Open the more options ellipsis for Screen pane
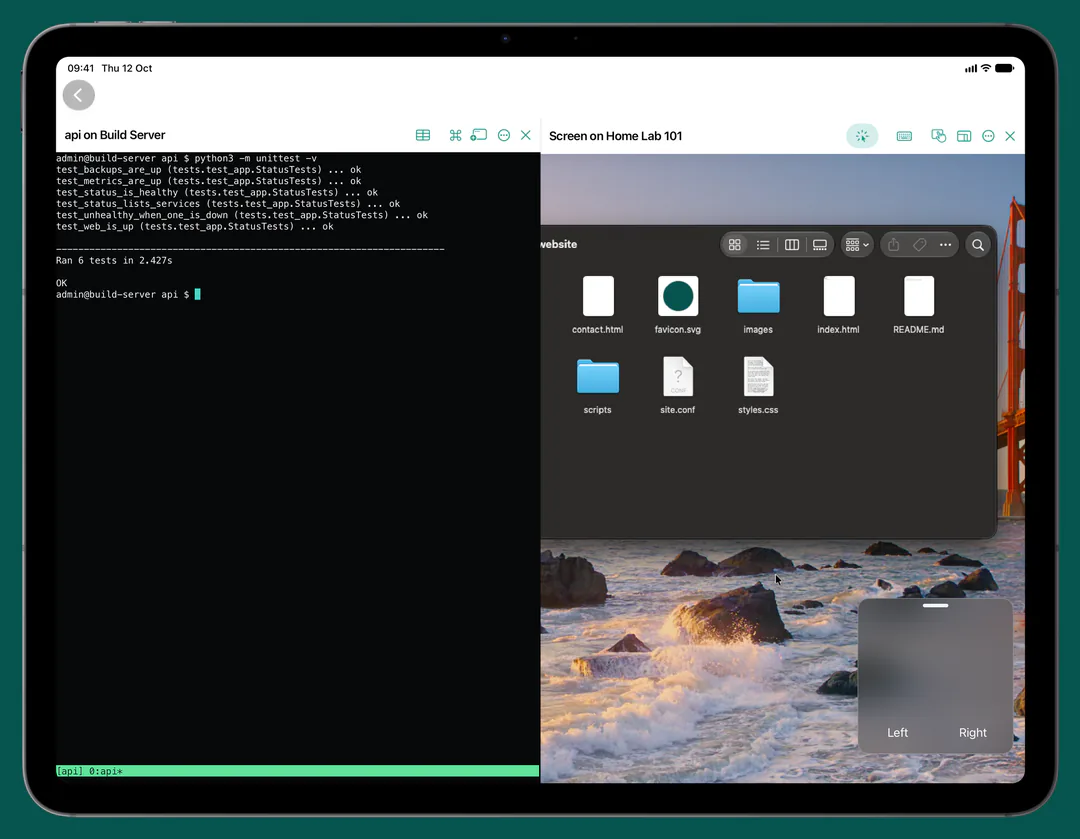 [x=988, y=136]
